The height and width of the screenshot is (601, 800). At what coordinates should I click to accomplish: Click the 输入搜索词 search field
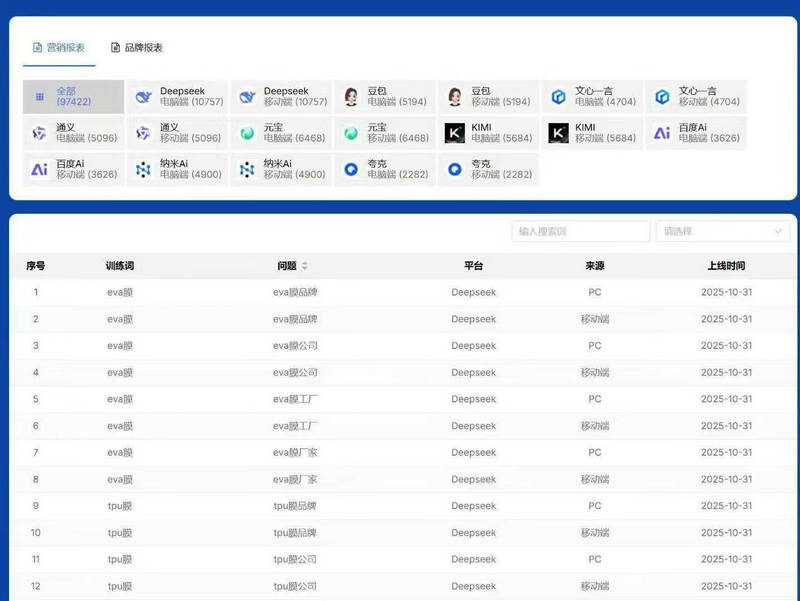[581, 231]
